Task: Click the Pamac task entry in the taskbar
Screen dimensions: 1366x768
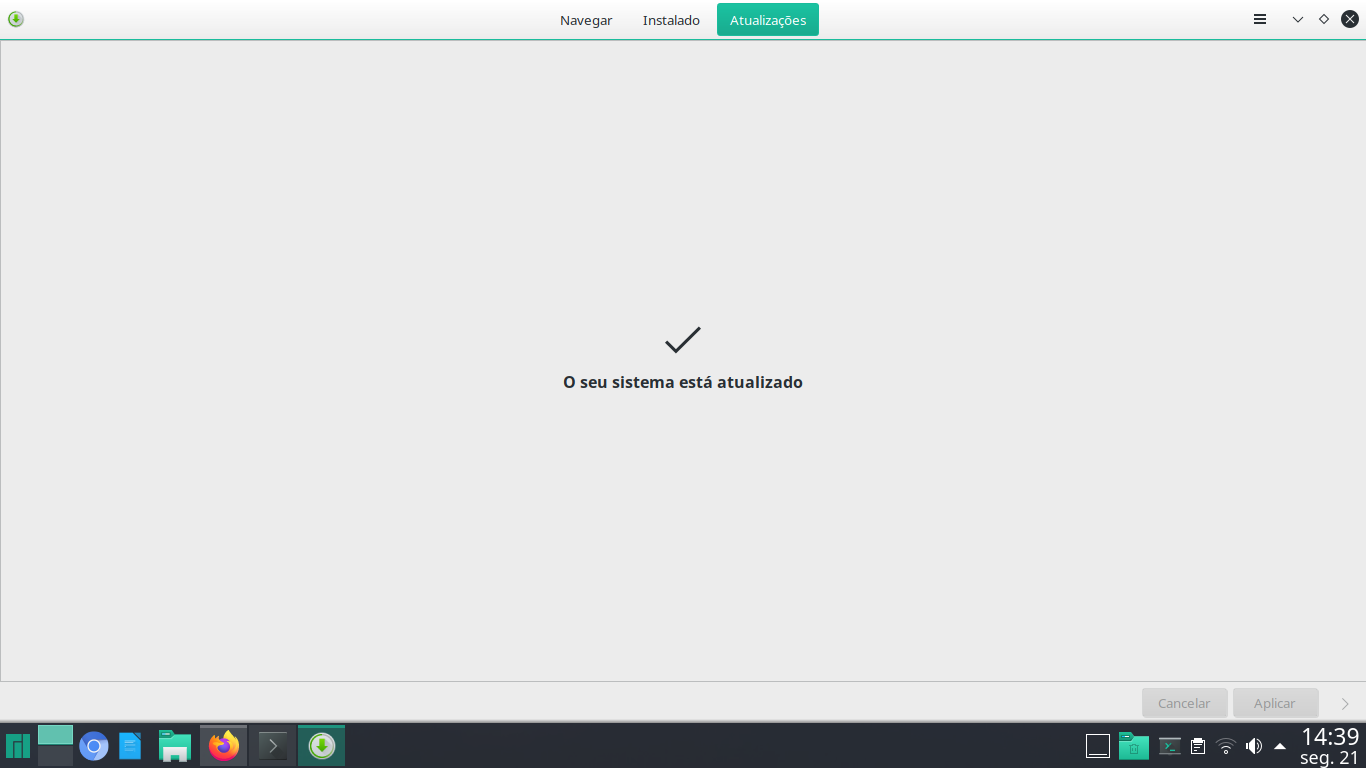Action: click(321, 746)
